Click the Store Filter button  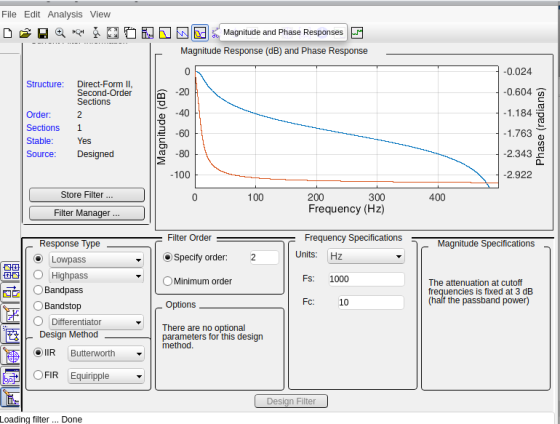87,195
